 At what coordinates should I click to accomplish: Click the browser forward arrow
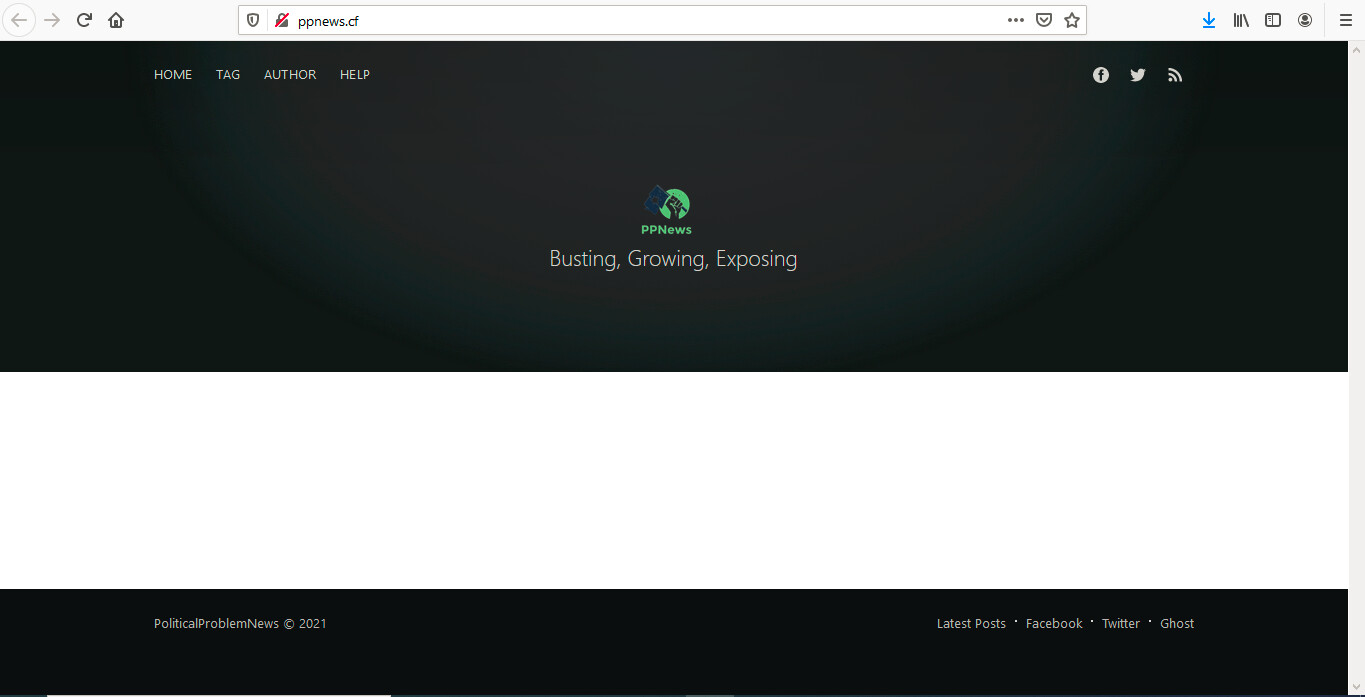tap(52, 20)
